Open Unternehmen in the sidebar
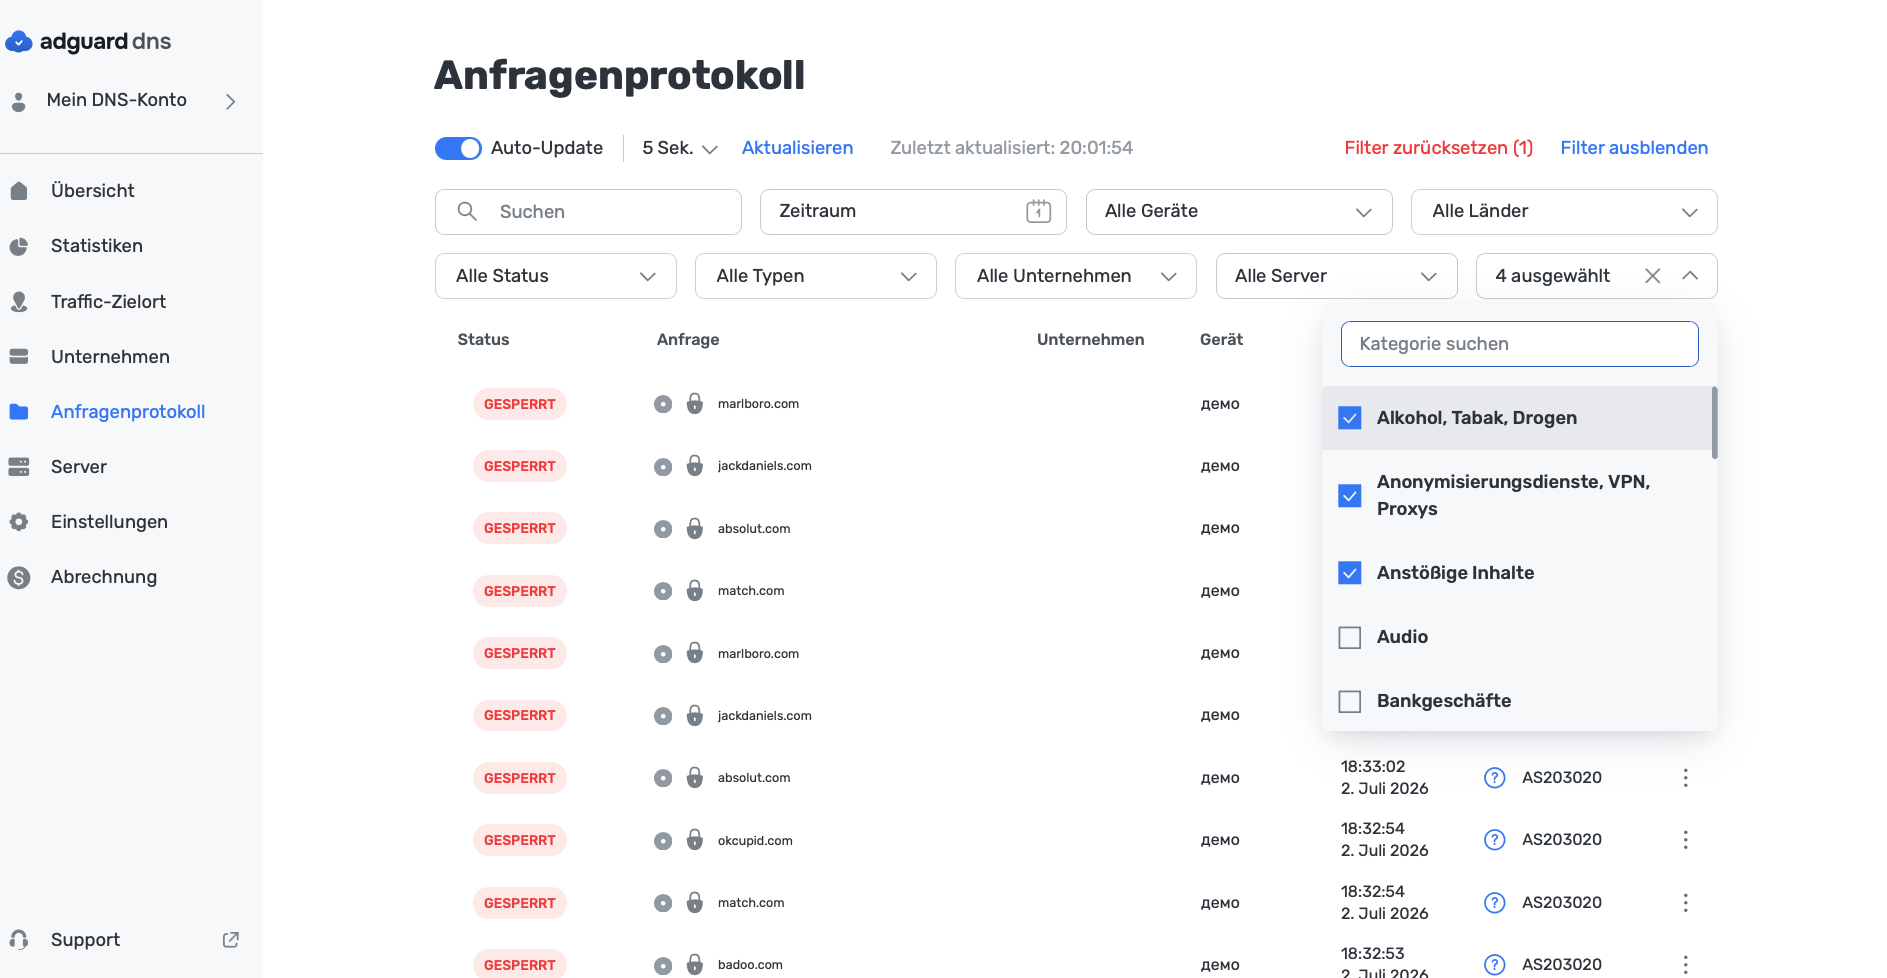The width and height of the screenshot is (1887, 978). [x=110, y=356]
